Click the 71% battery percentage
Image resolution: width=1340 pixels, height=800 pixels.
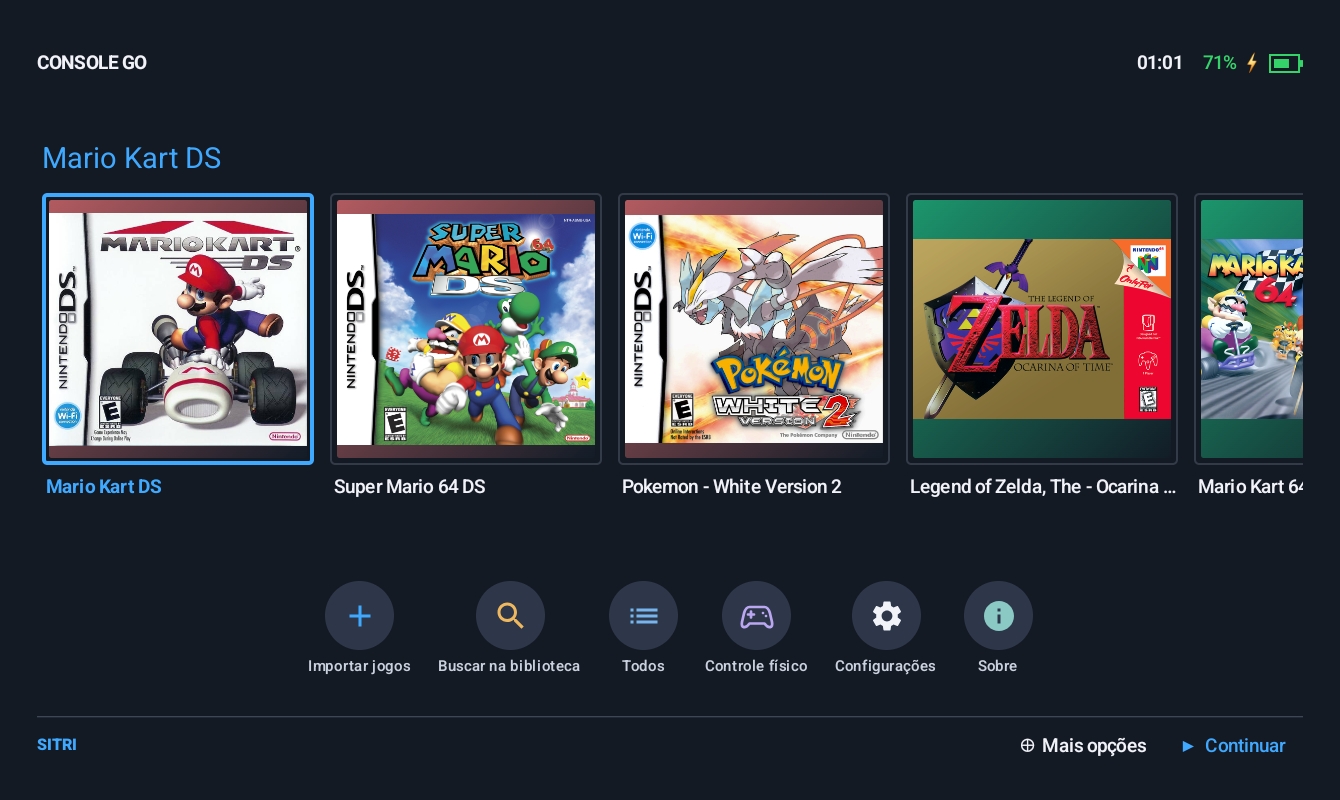click(x=1220, y=63)
